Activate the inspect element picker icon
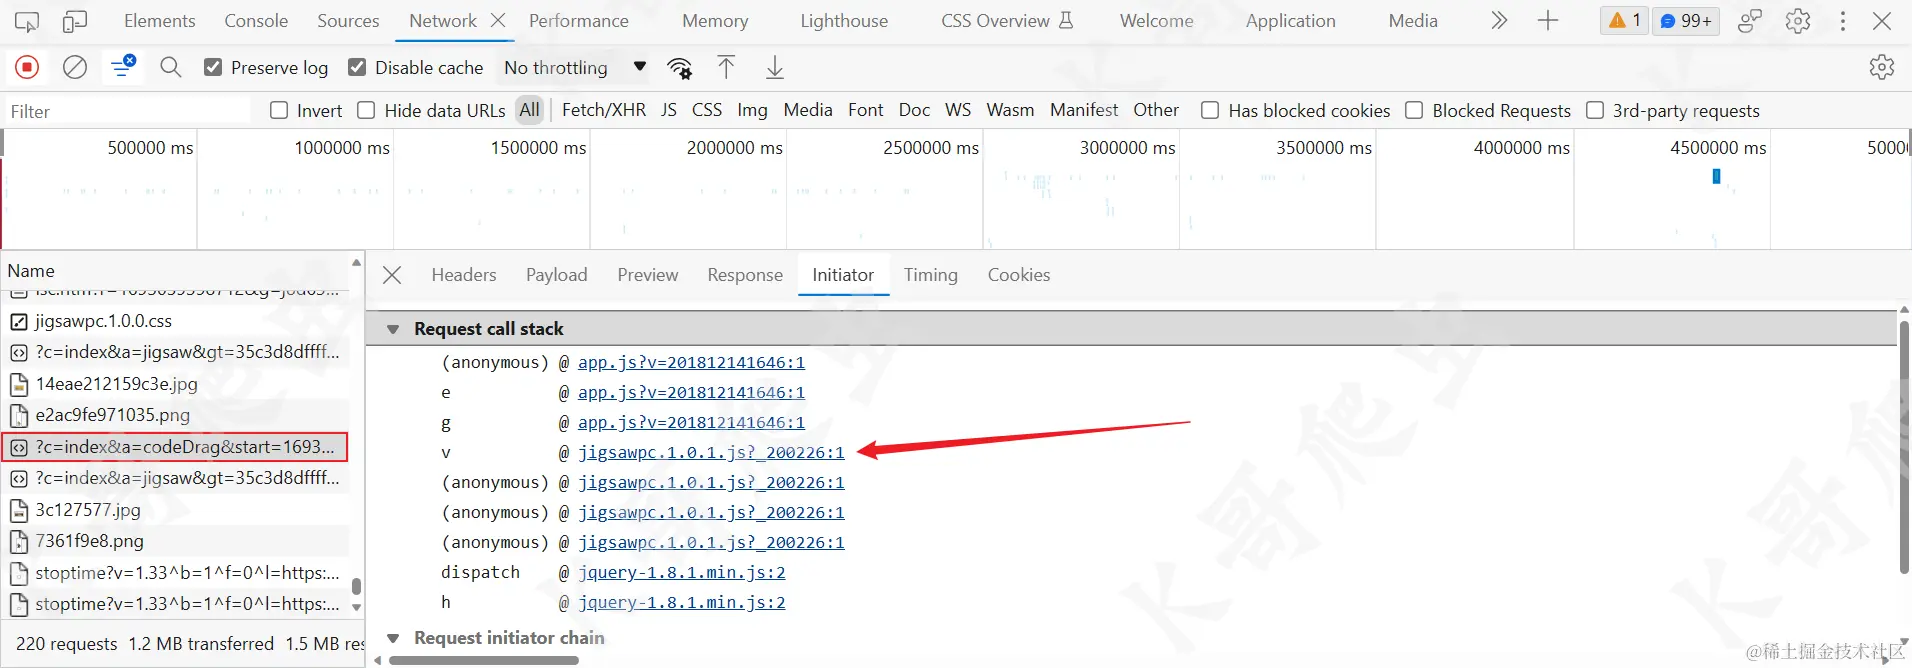This screenshot has height=668, width=1912. 27,21
